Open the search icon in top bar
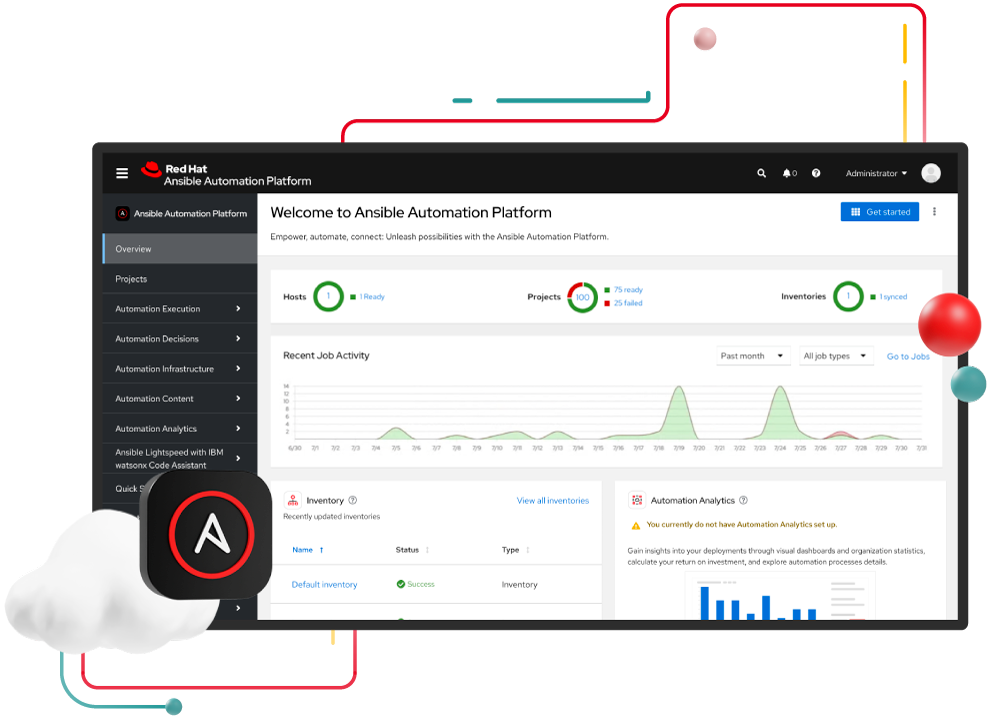The width and height of the screenshot is (1000, 718). 761,173
